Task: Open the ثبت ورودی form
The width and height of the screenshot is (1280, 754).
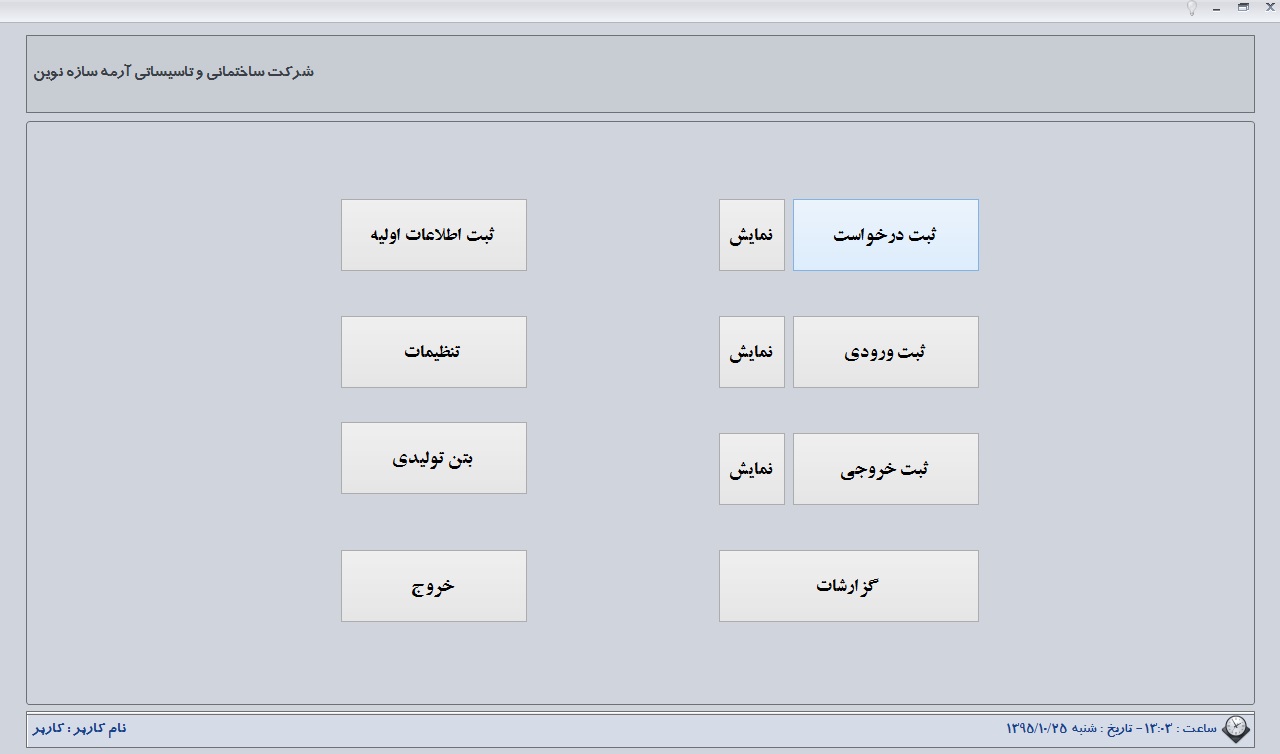Action: pos(886,352)
